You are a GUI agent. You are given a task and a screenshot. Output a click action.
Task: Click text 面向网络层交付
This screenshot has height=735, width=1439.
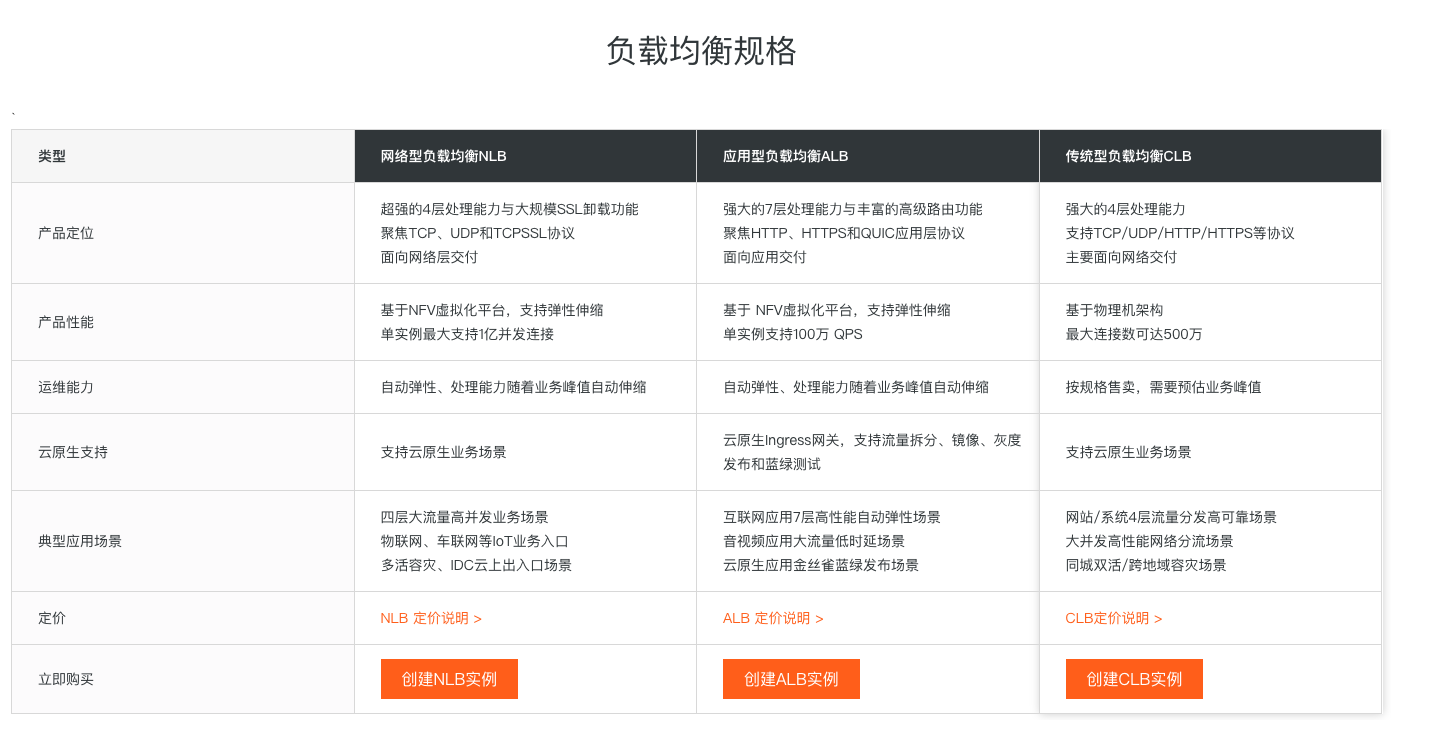(x=430, y=257)
